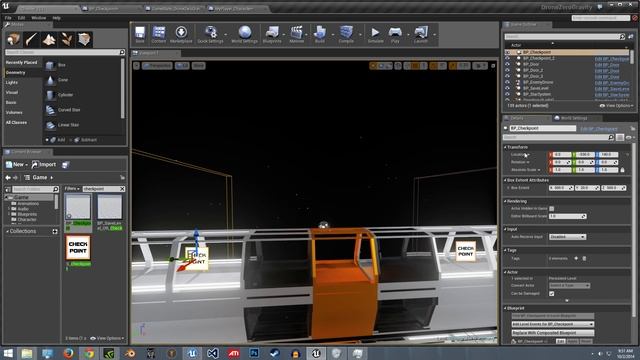This screenshot has width=640, height=360.
Task: Click Save All icon in Content Browser
Action: [x=65, y=164]
